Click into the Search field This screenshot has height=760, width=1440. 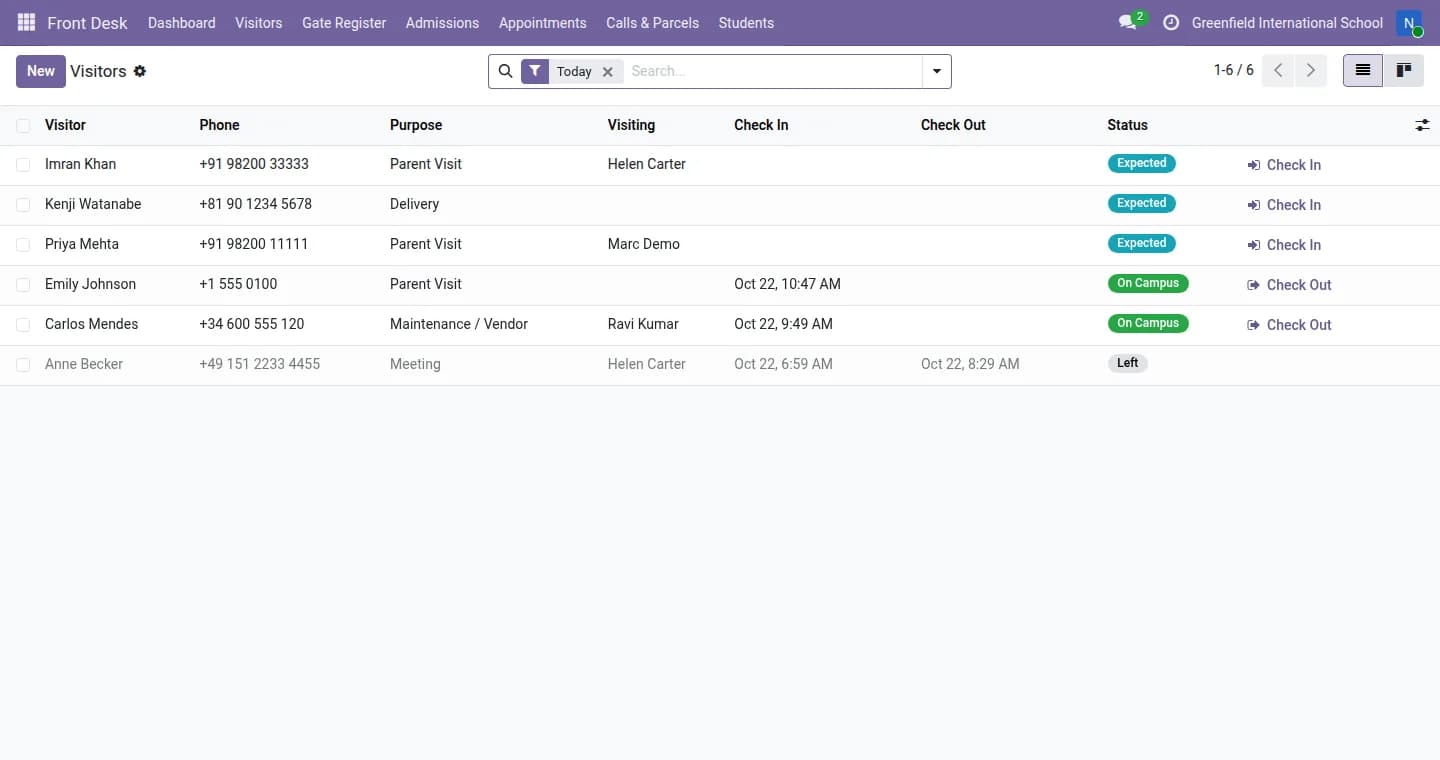click(x=773, y=71)
